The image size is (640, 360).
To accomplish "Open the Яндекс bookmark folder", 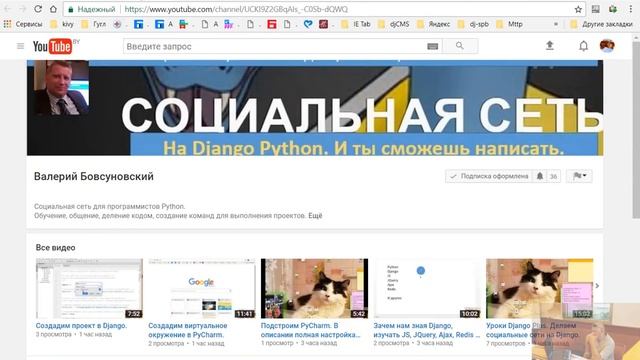I will point(433,24).
